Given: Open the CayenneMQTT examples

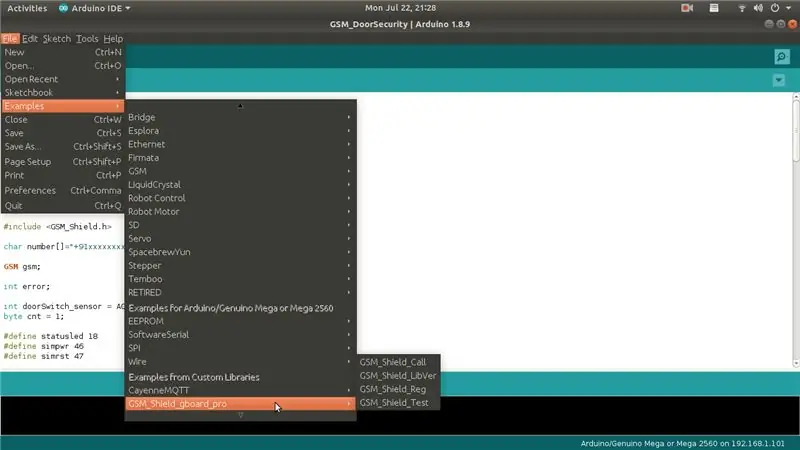Looking at the screenshot, I should [x=240, y=390].
